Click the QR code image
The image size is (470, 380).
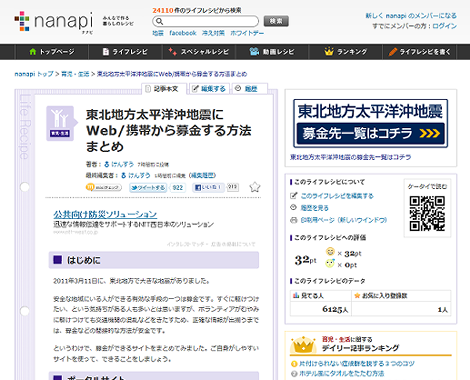[x=427, y=214]
